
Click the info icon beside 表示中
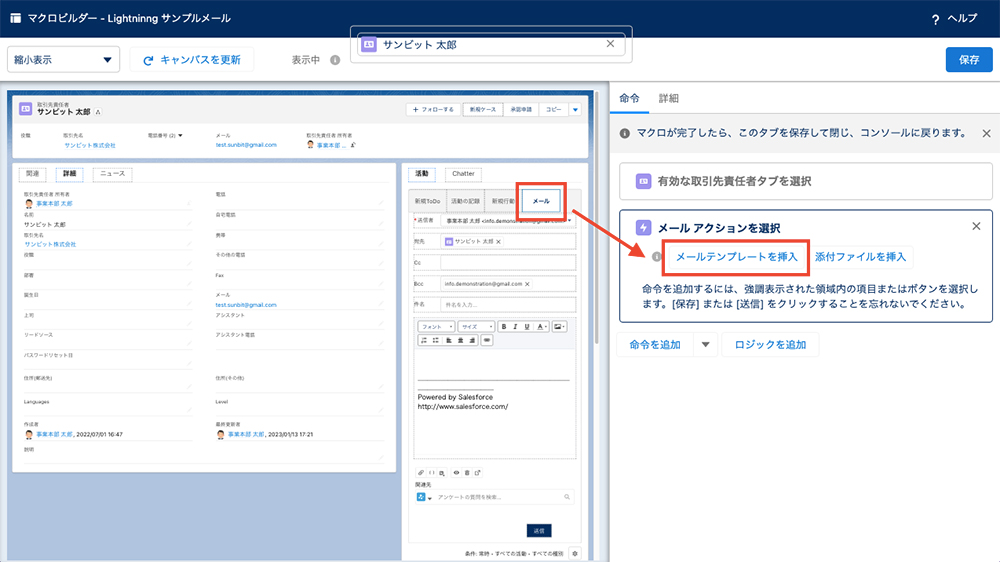pos(335,60)
